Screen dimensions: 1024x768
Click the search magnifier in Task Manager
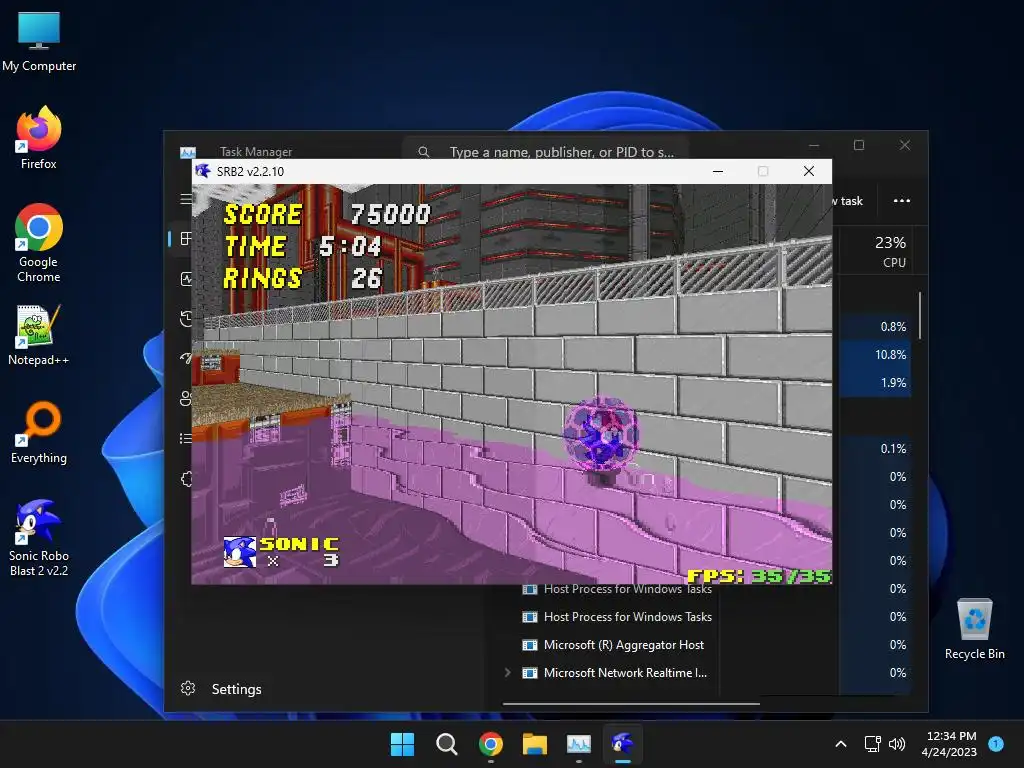424,152
